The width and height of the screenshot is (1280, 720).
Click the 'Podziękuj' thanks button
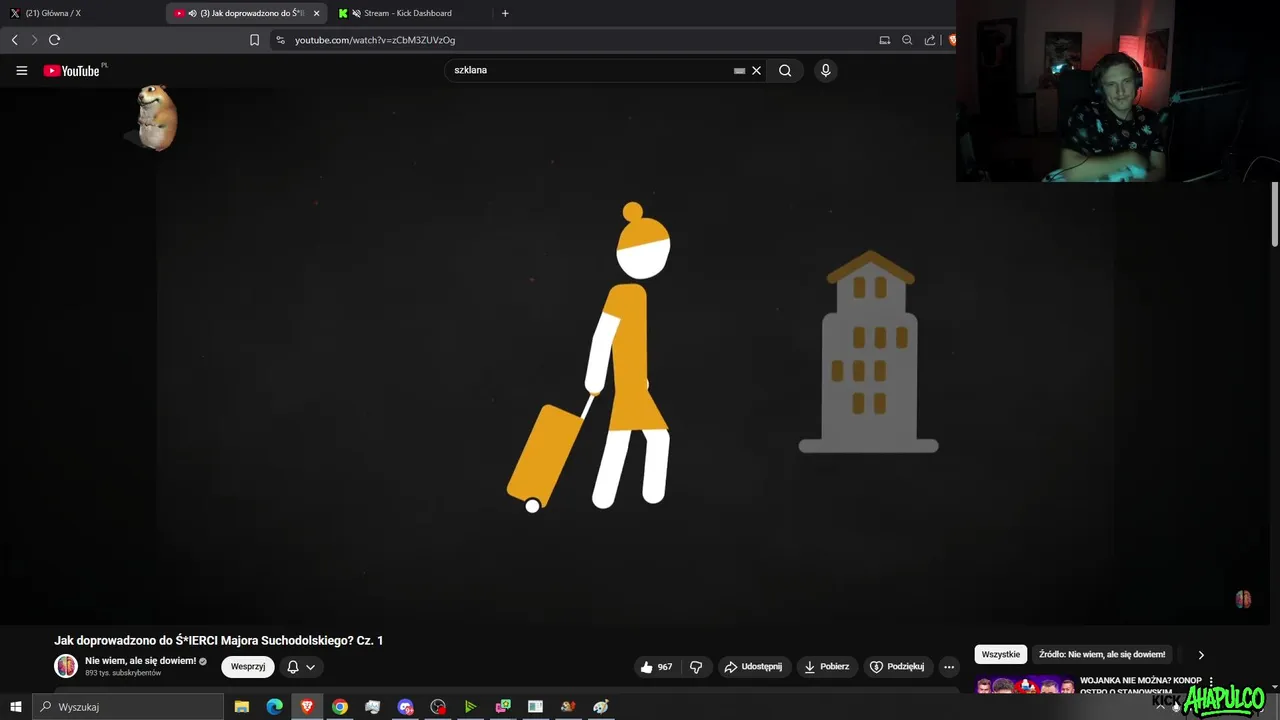(897, 667)
